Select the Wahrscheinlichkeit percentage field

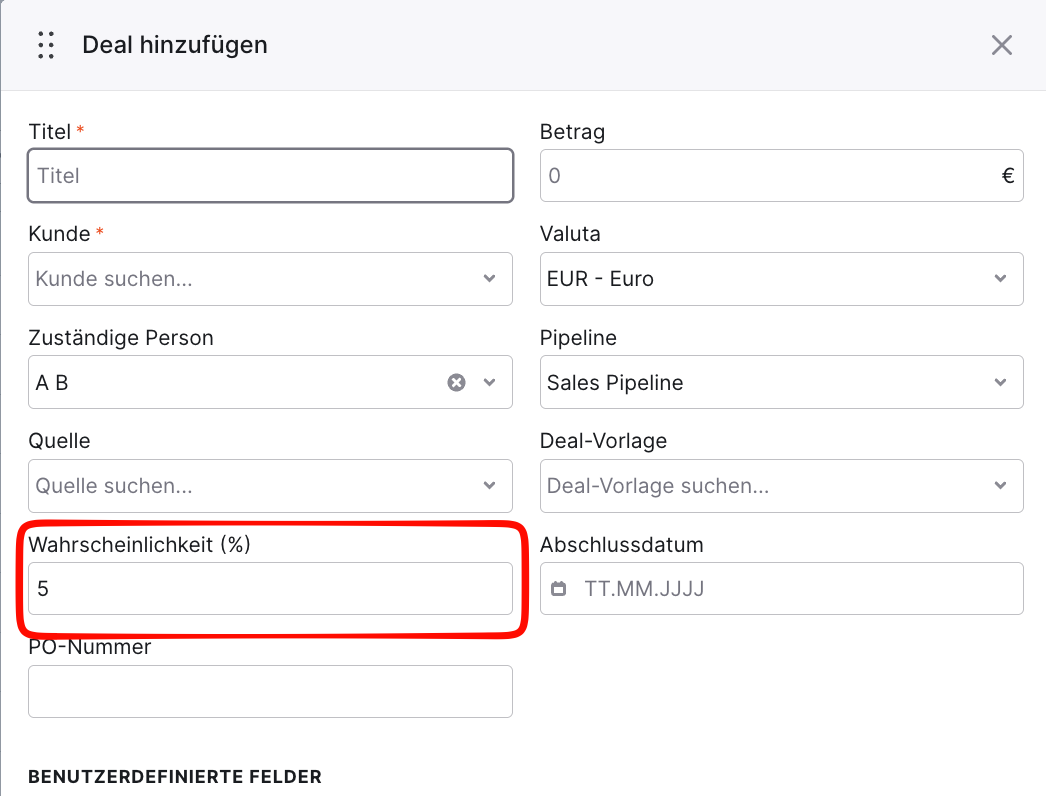pos(270,588)
